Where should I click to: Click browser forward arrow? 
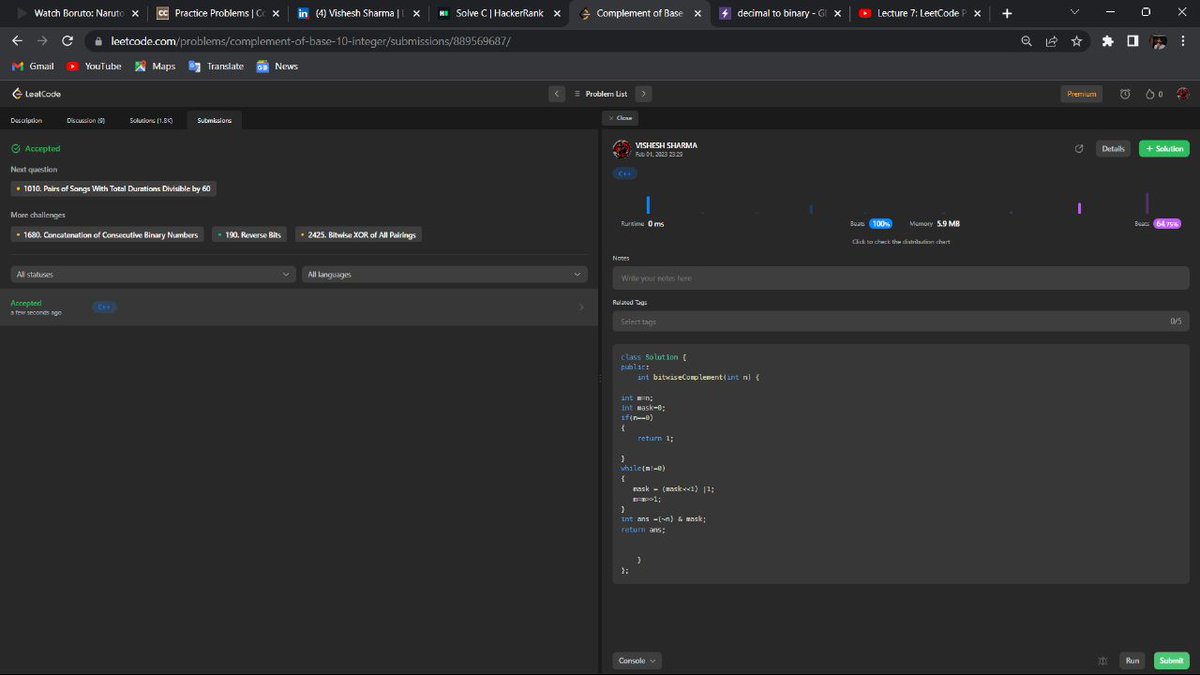pyautogui.click(x=42, y=41)
